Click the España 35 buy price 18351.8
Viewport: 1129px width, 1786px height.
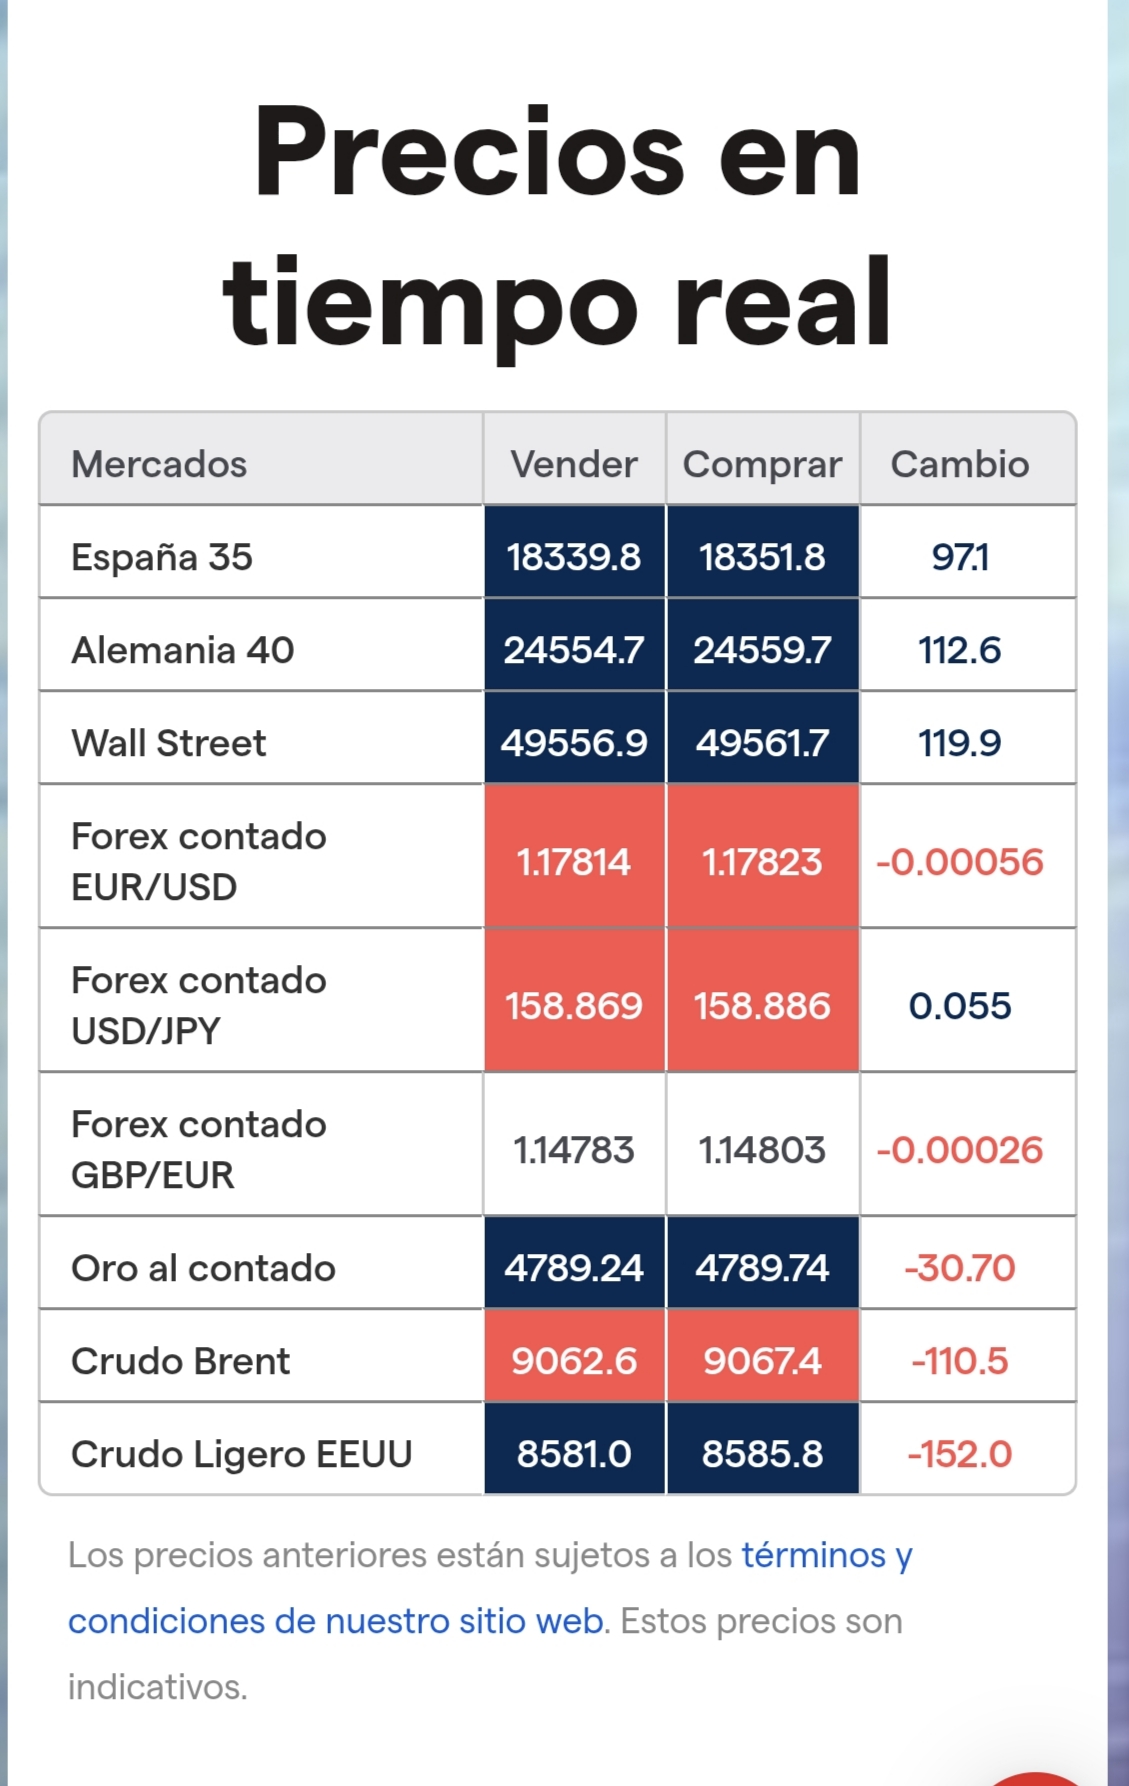click(x=762, y=557)
